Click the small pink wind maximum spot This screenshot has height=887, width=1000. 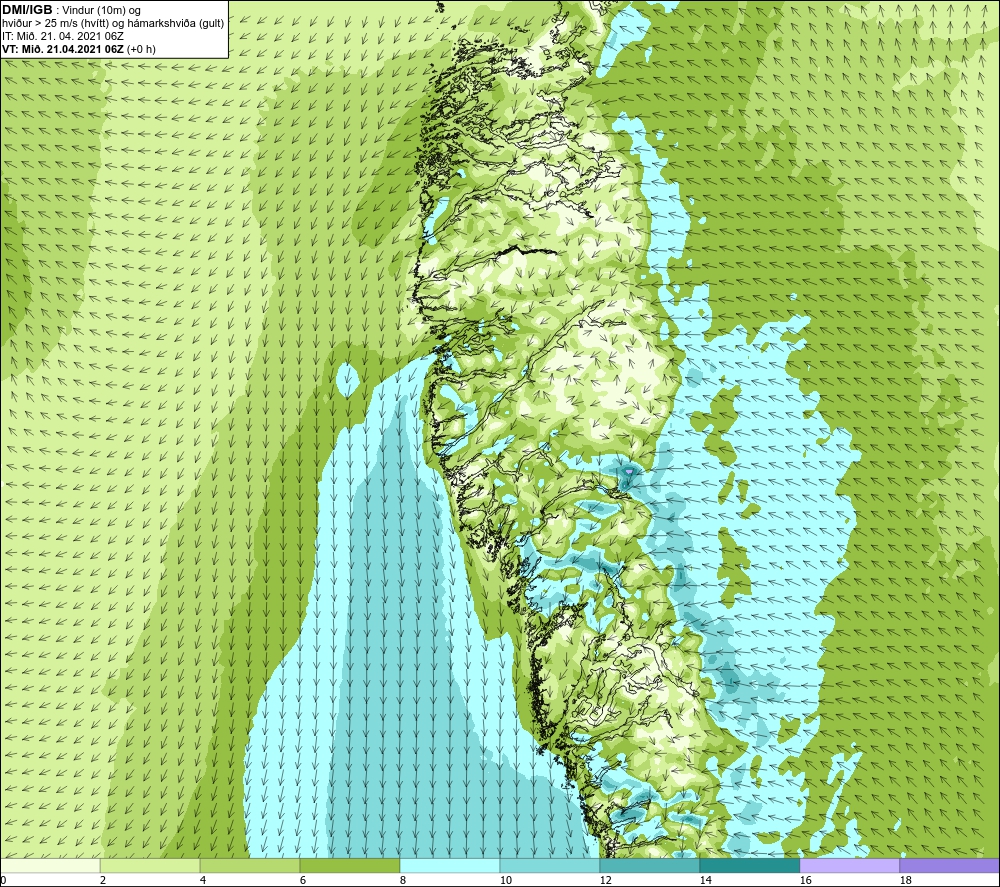(x=629, y=471)
